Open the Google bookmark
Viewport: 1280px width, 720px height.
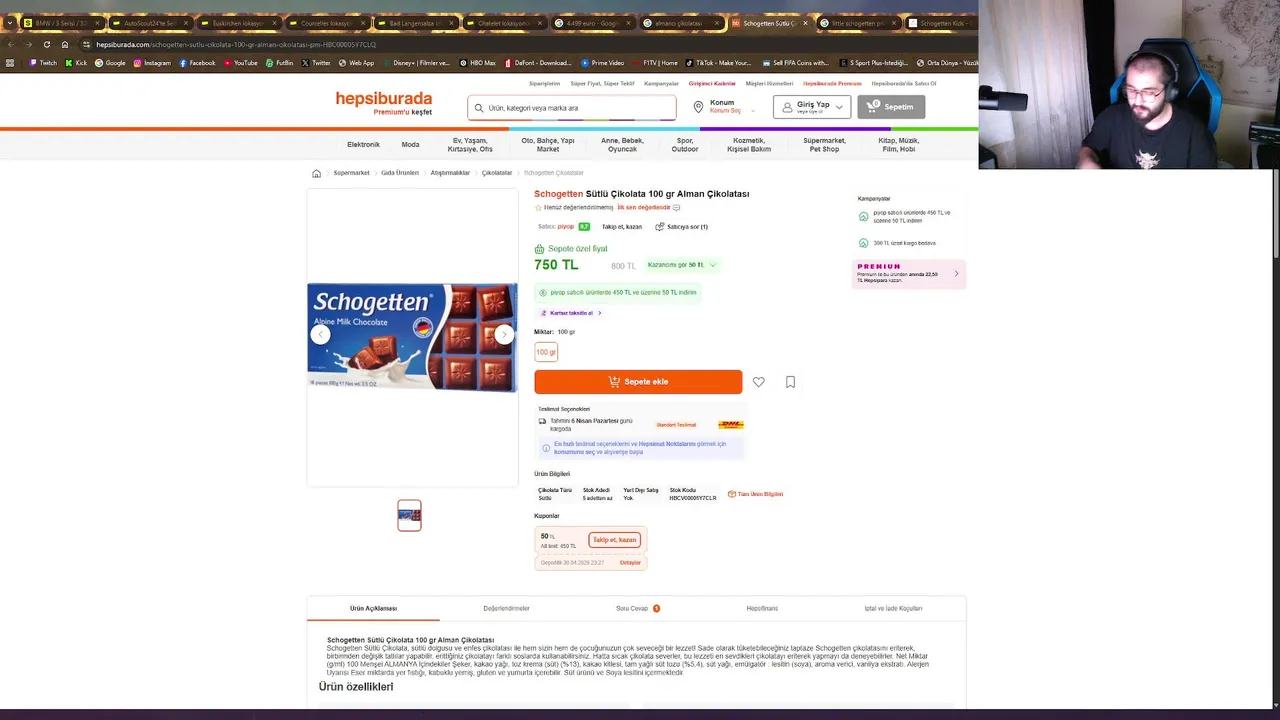[110, 63]
